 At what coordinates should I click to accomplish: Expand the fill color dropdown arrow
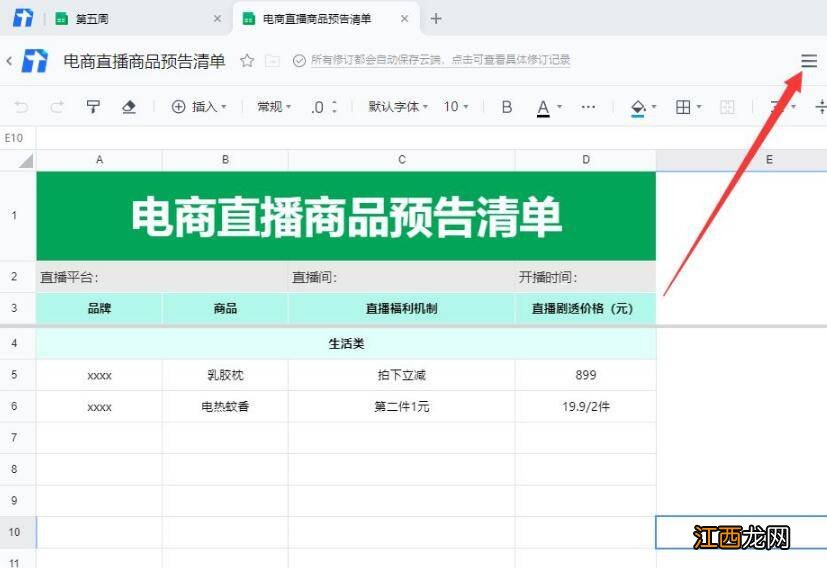click(654, 107)
